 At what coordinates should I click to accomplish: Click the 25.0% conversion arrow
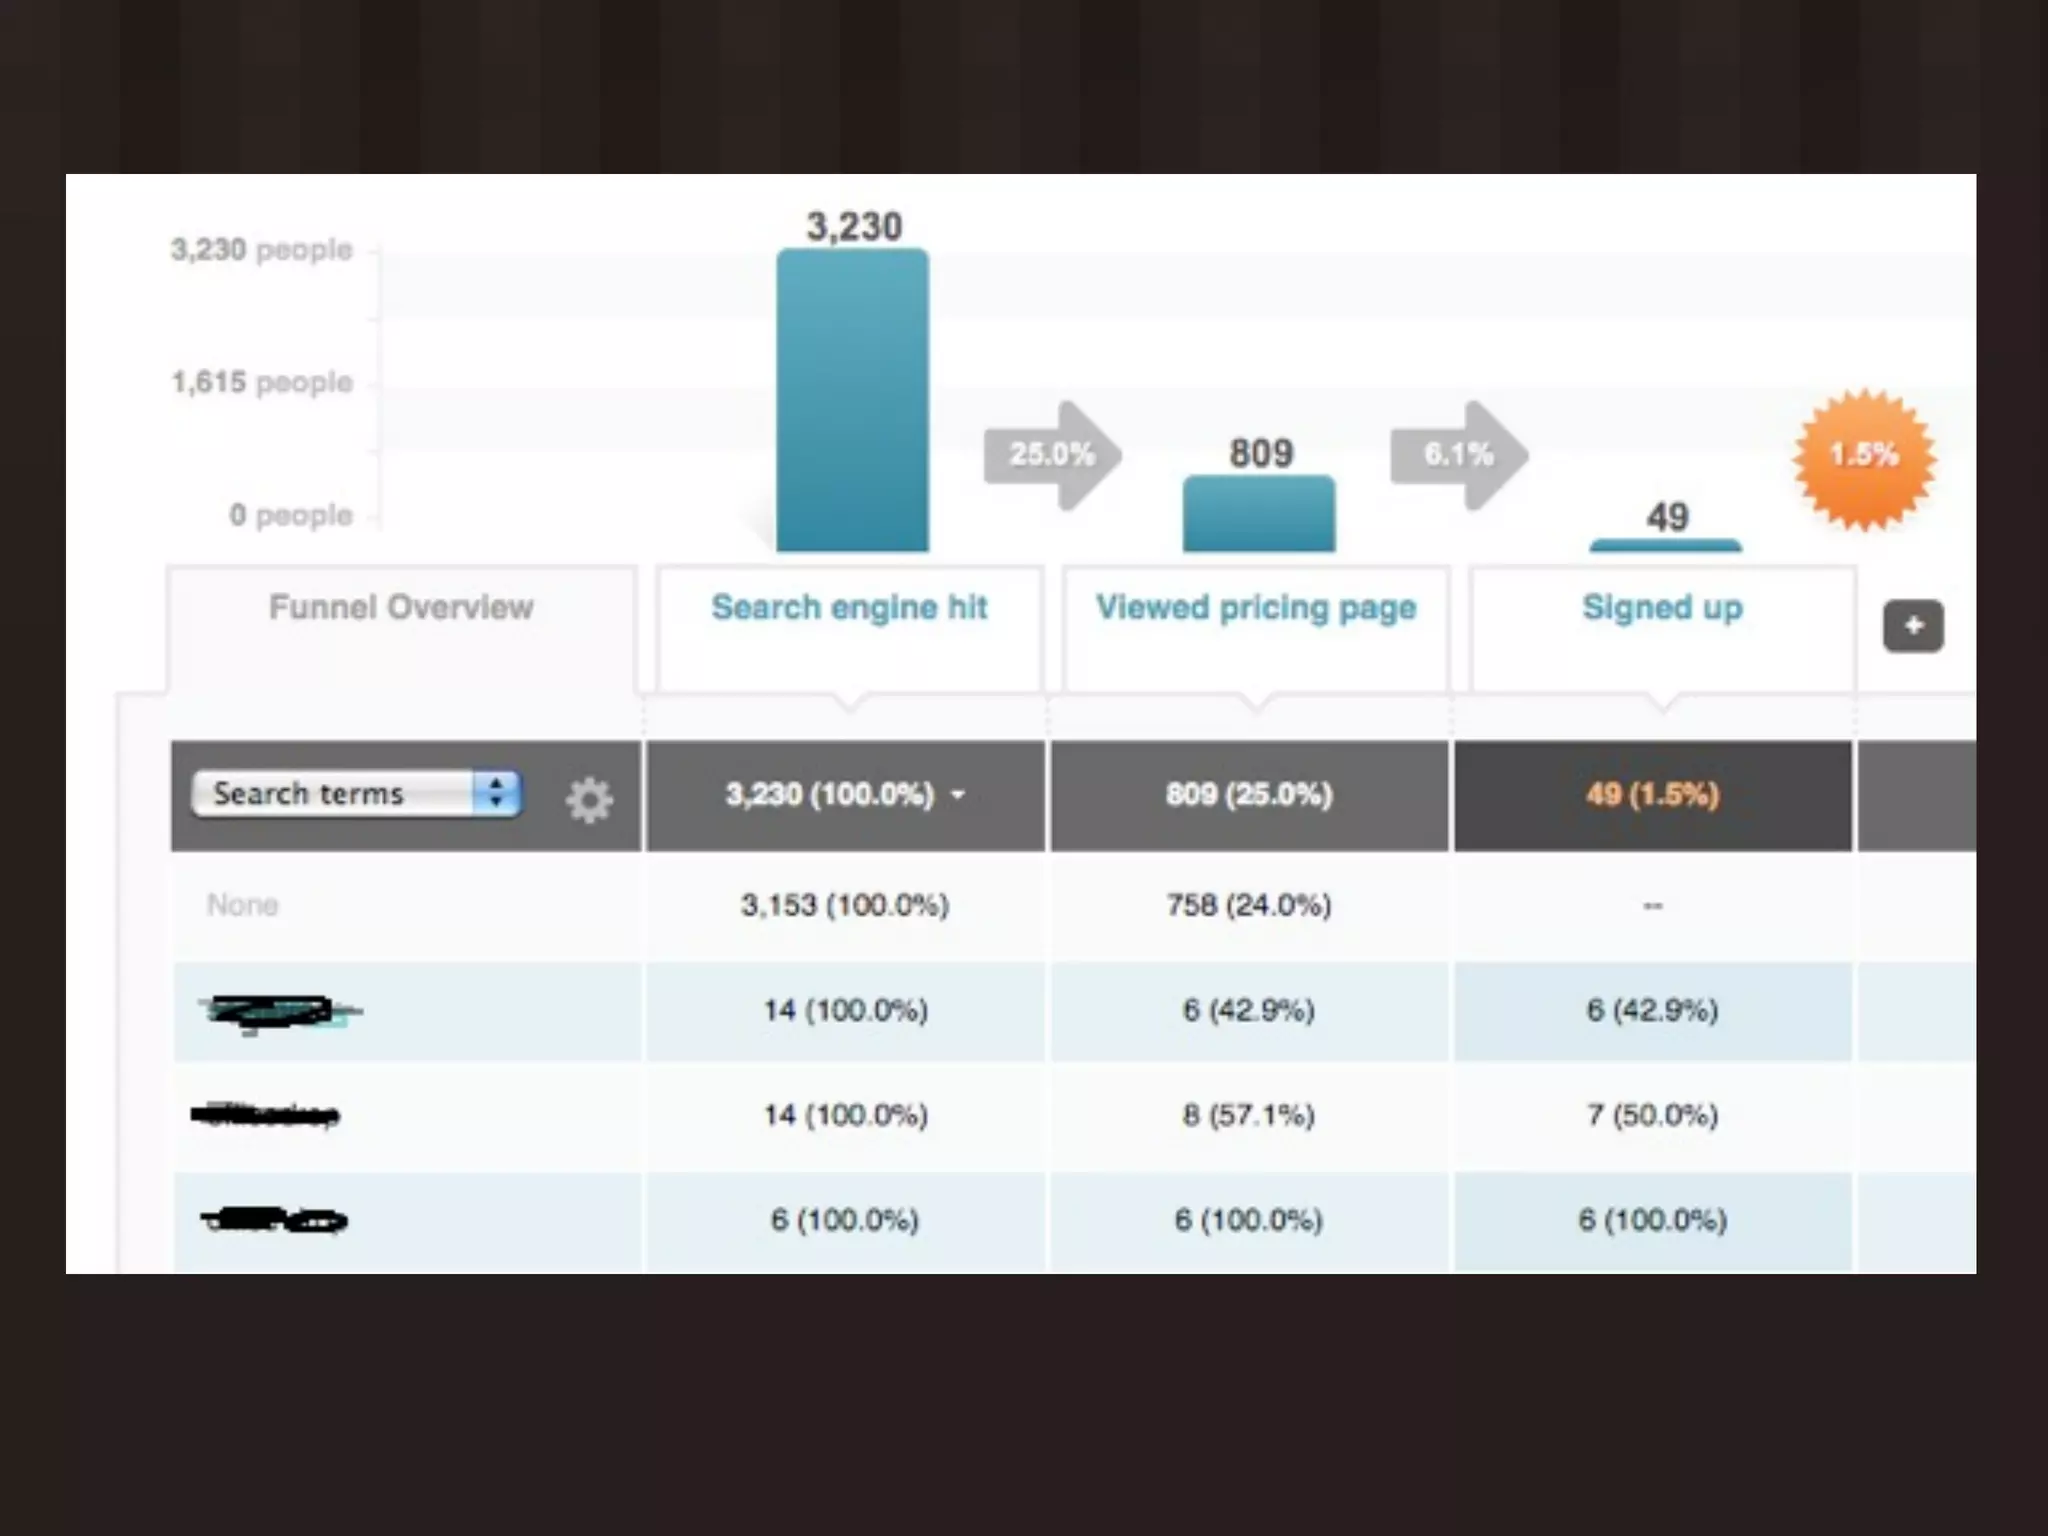click(x=1052, y=455)
